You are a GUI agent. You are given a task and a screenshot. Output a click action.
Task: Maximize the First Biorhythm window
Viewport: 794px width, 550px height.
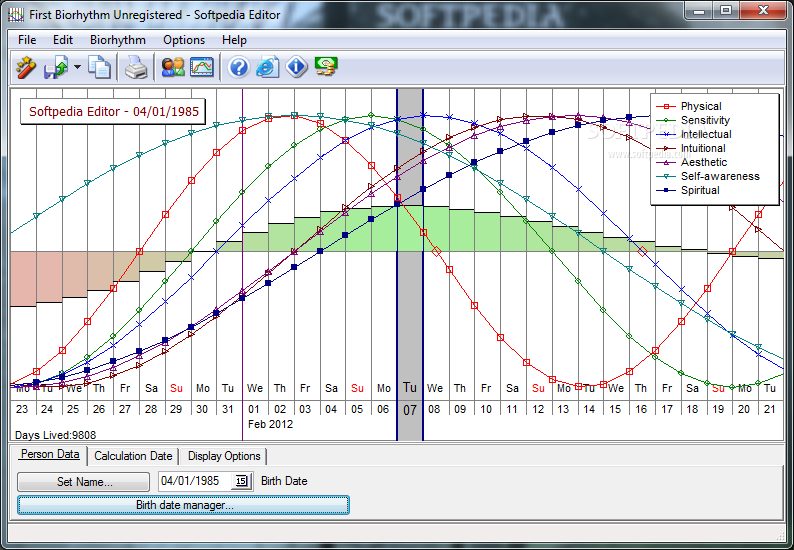coord(726,11)
